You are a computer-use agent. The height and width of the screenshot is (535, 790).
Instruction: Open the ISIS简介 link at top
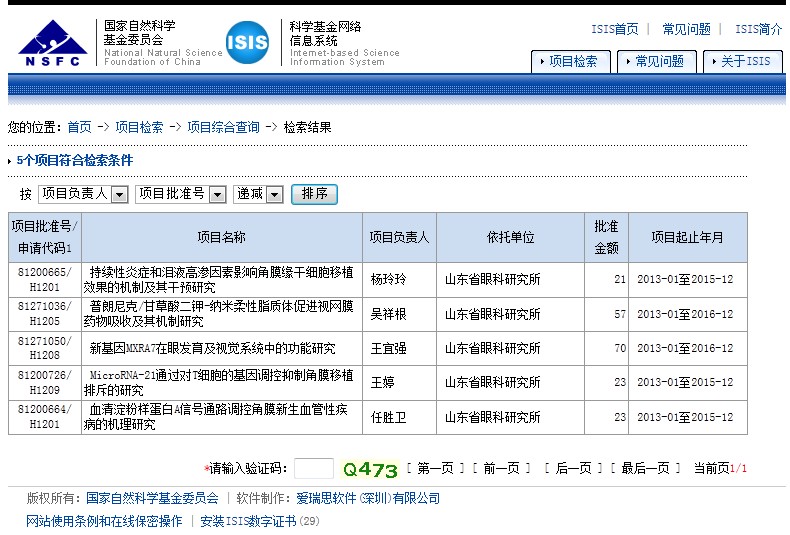(758, 29)
